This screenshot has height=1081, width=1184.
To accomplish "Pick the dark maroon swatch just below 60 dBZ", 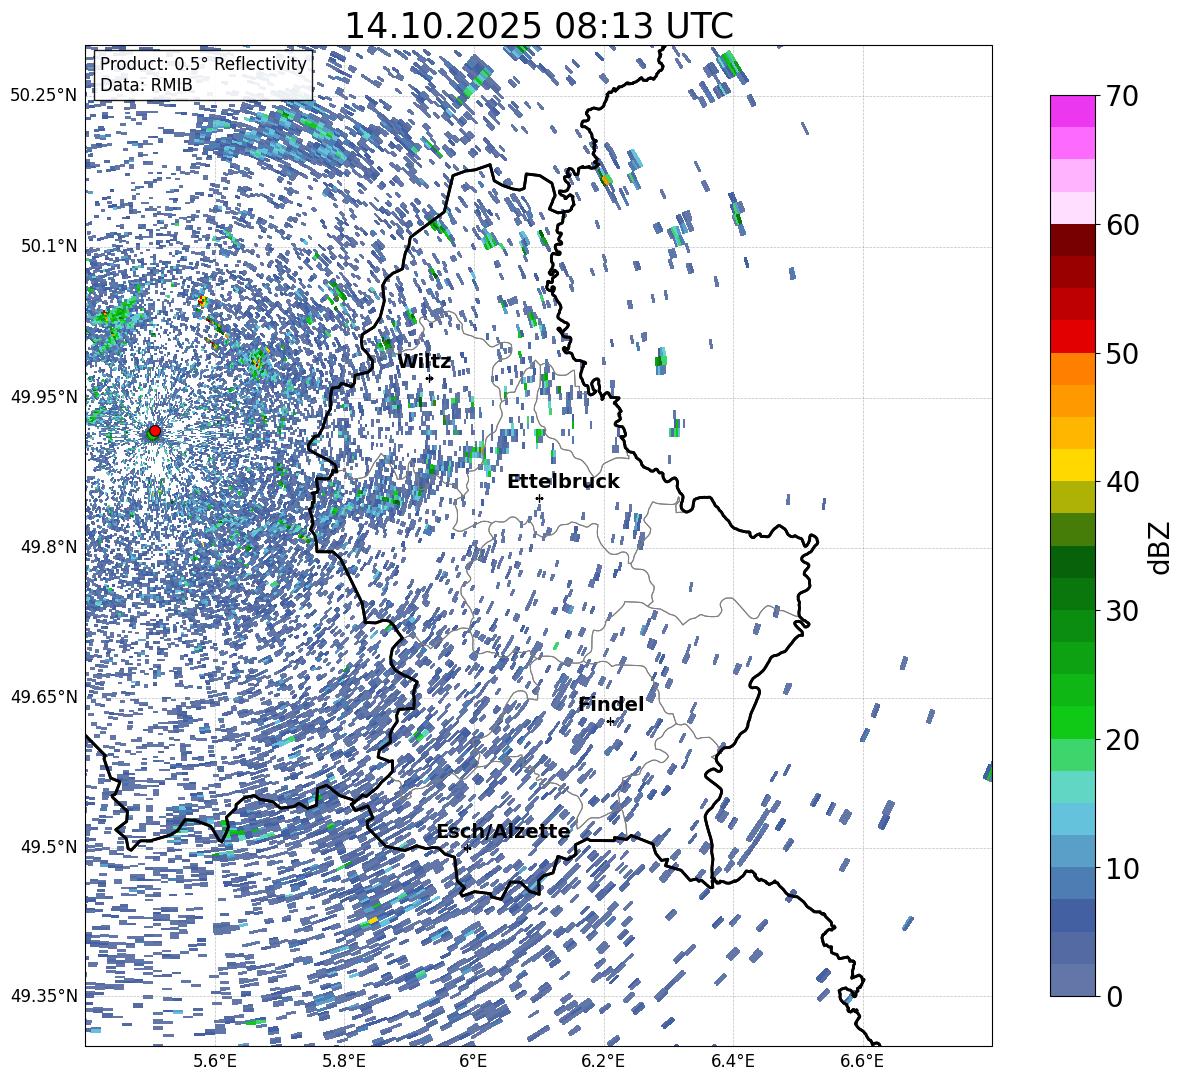I will [1073, 240].
